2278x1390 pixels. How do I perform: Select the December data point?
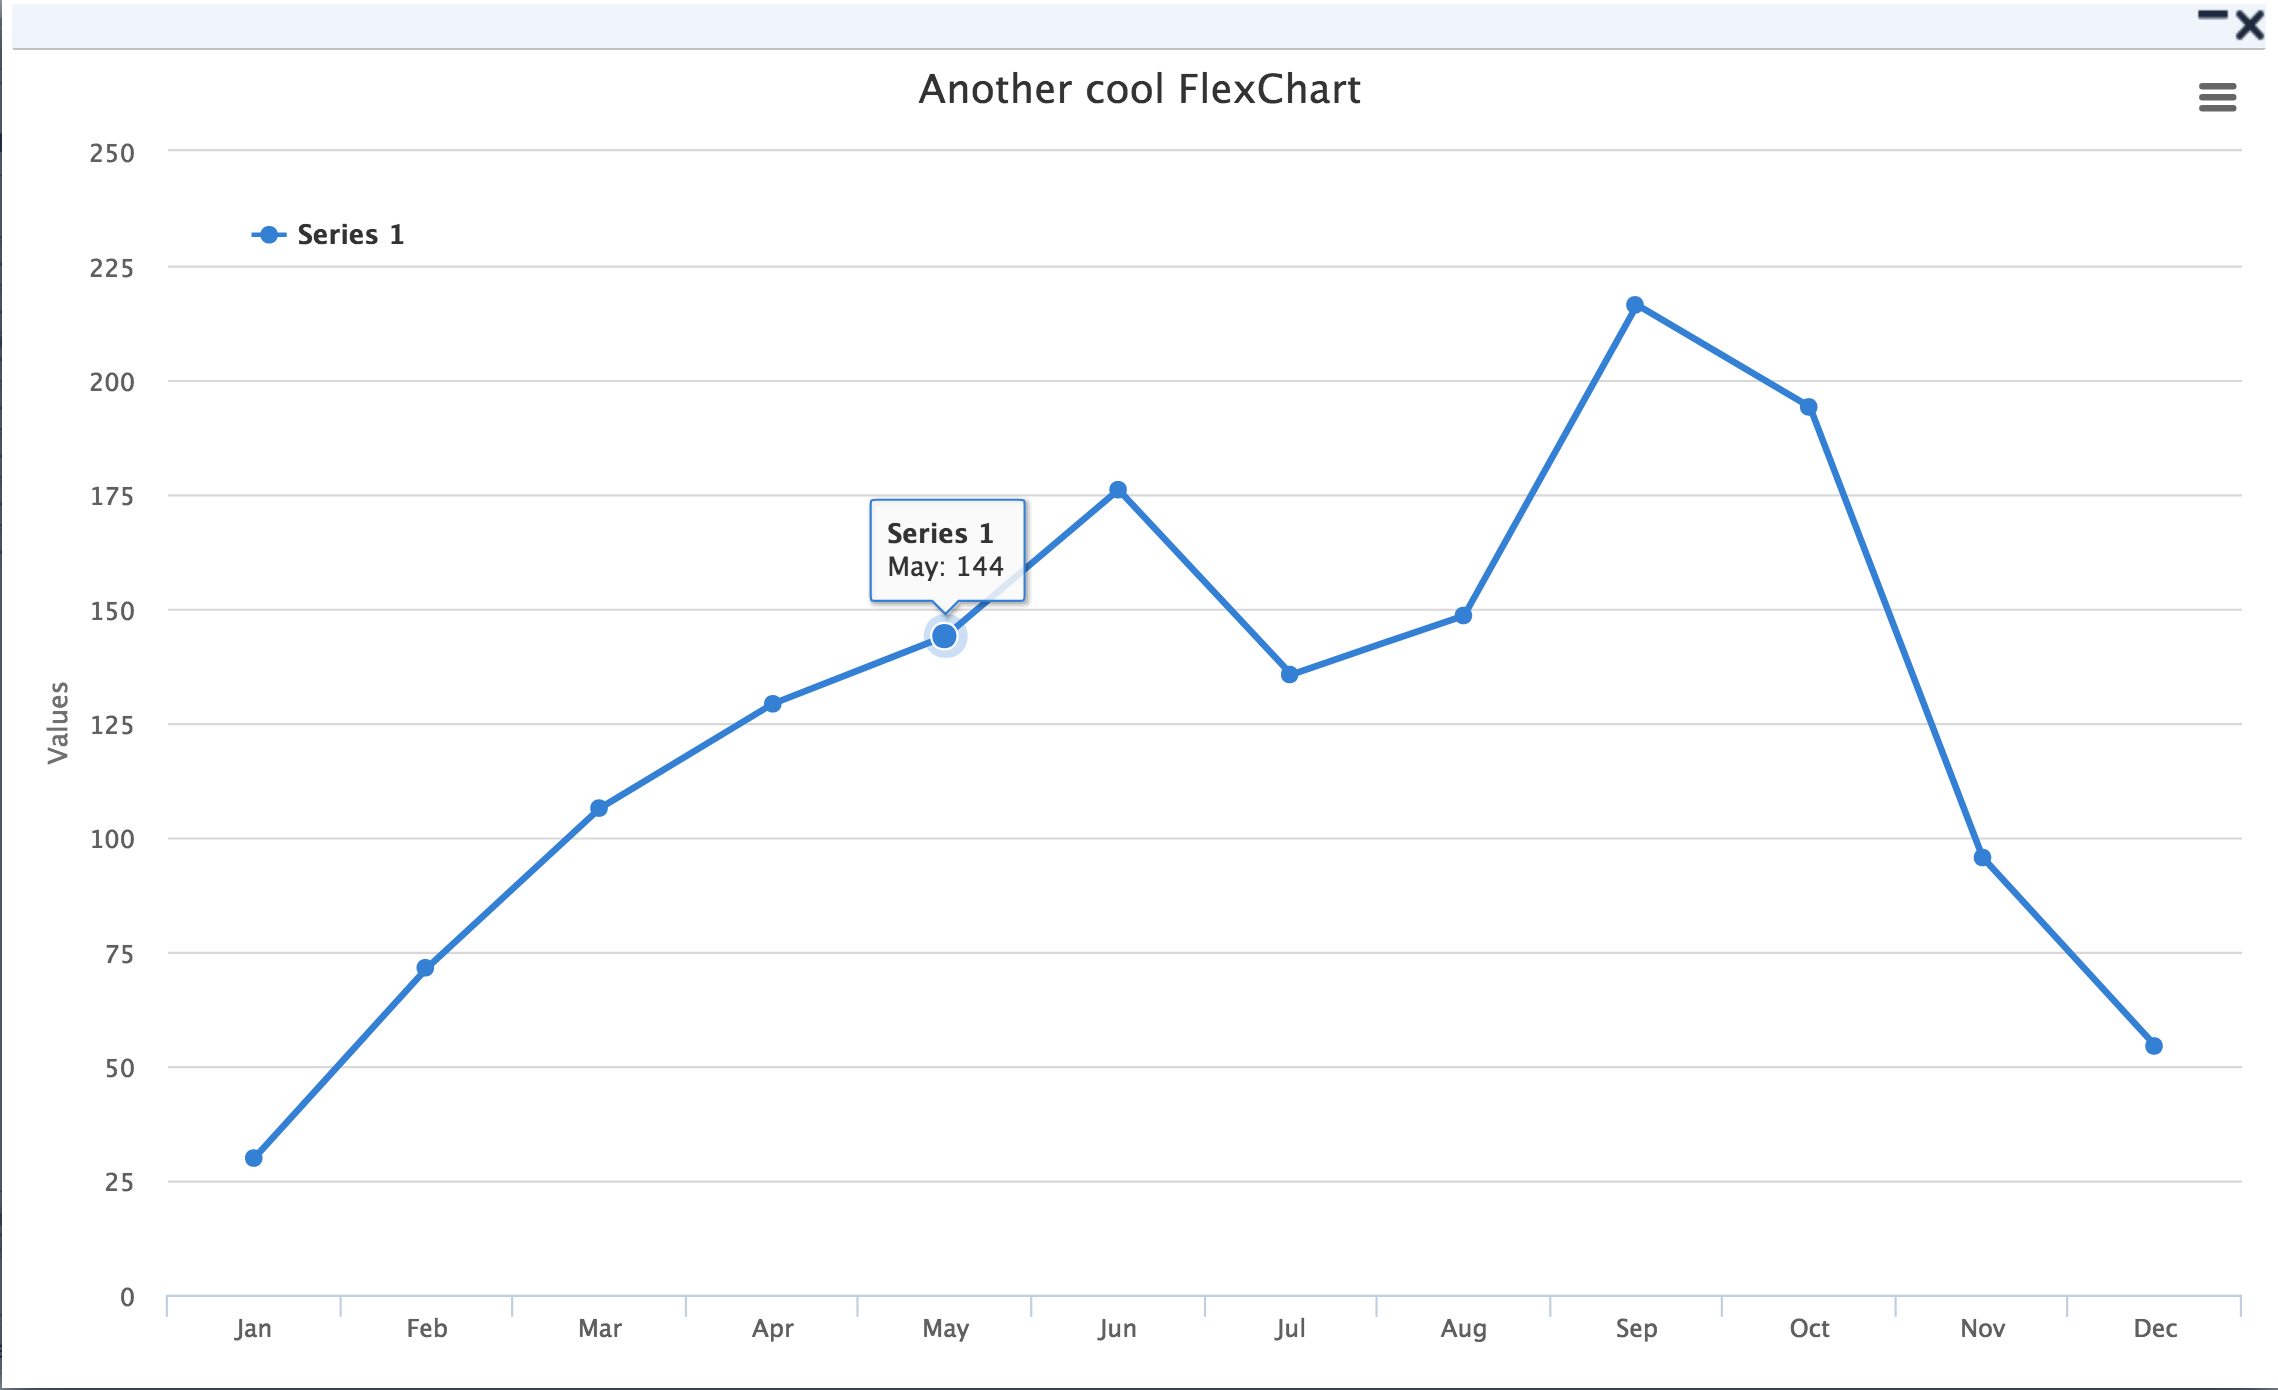click(2154, 1046)
